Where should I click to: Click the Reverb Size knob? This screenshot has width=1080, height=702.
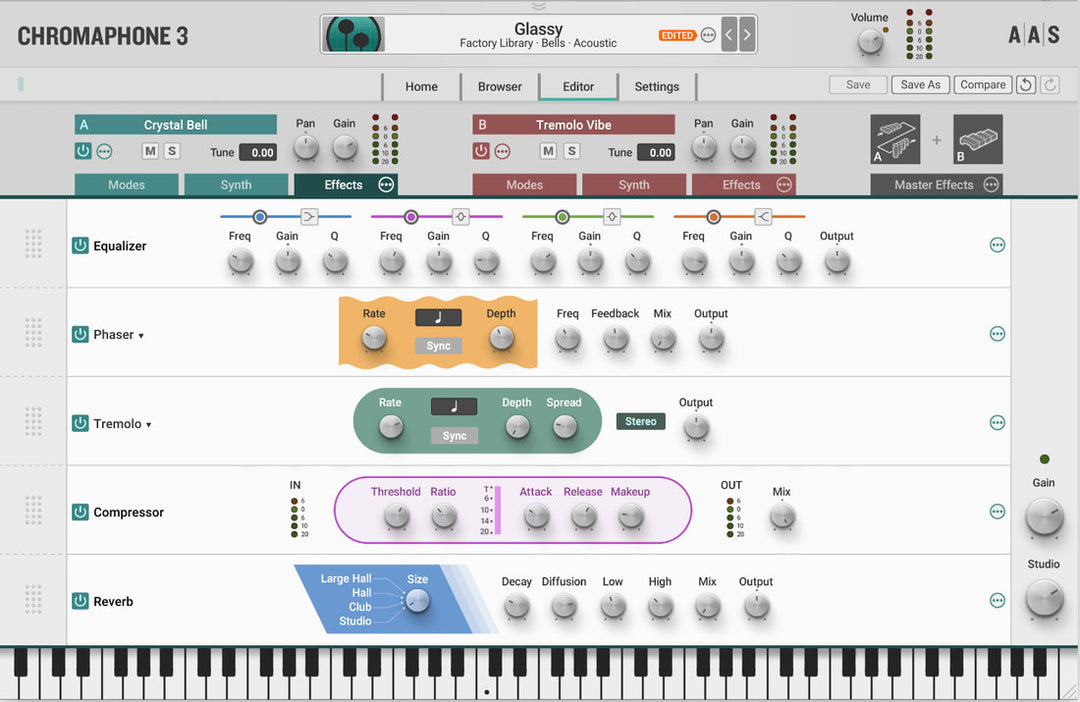417,601
